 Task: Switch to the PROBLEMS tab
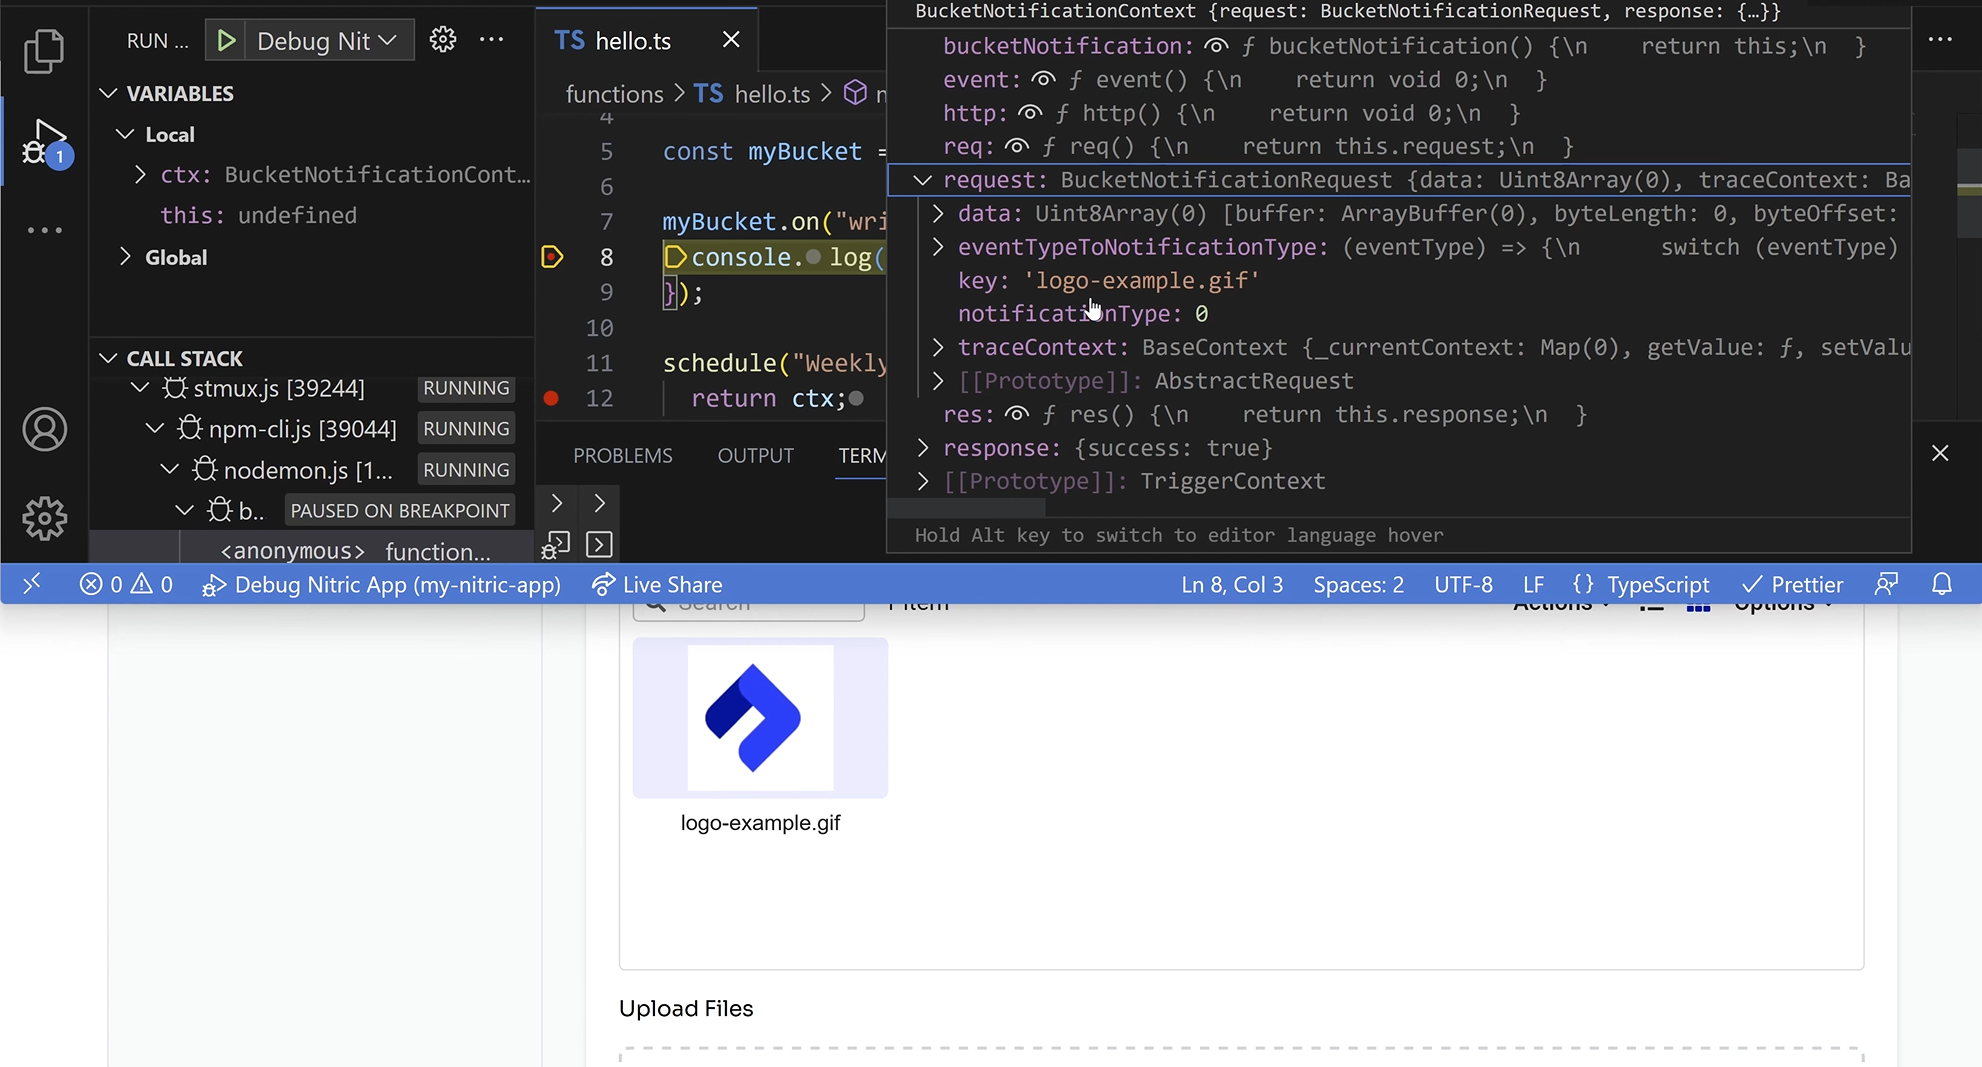(x=622, y=455)
